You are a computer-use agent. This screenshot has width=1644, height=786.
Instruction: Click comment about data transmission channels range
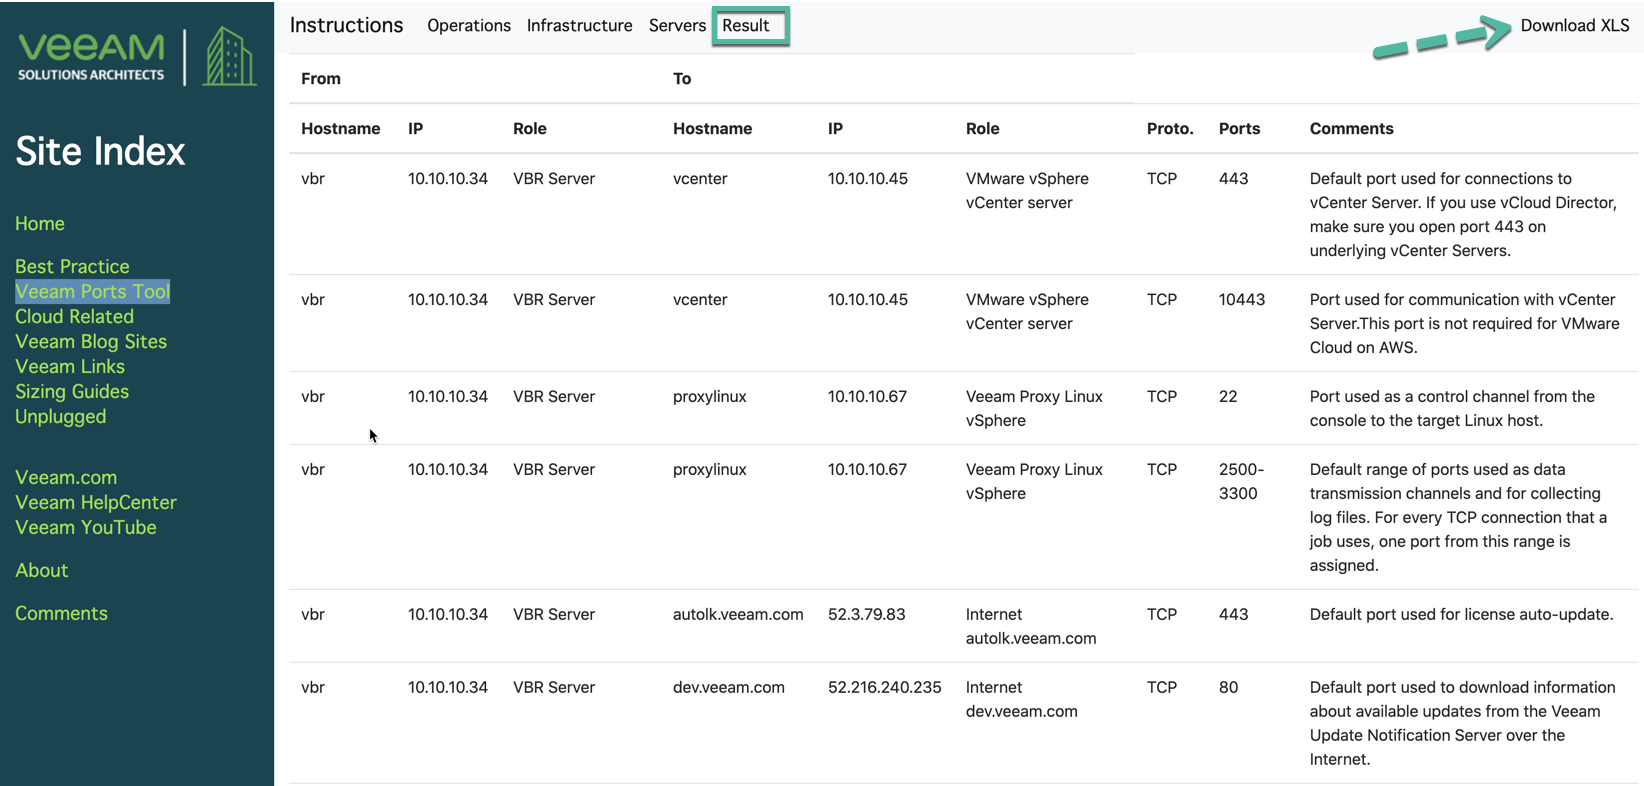click(x=1459, y=517)
